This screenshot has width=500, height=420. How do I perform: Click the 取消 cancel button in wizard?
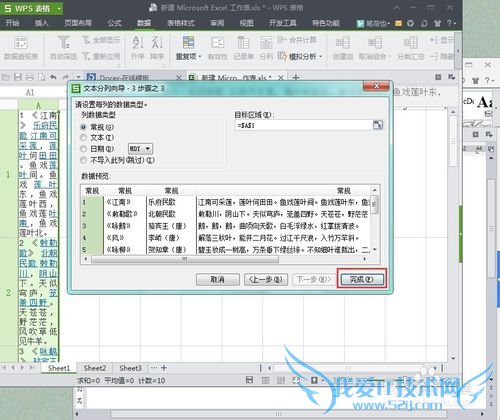coord(218,279)
